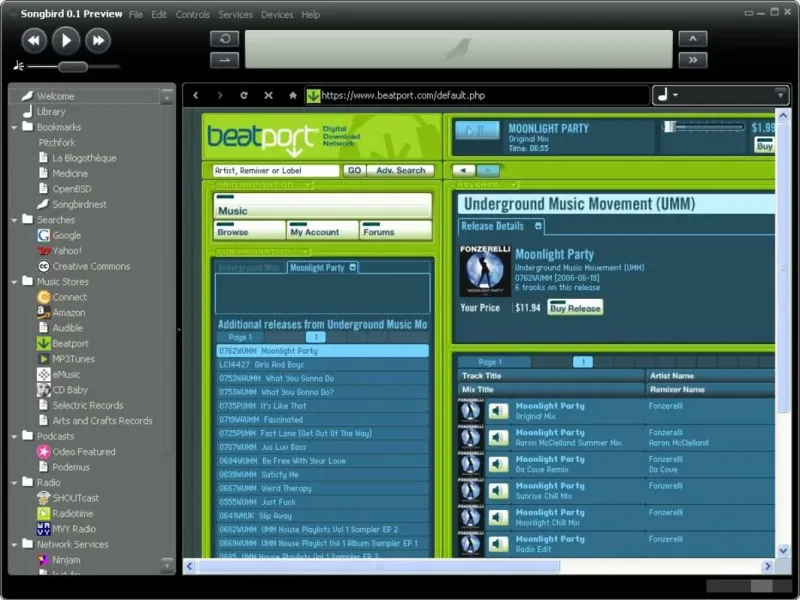Viewport: 800px width, 600px height.
Task: Open the music note search dropdown
Action: pos(668,95)
